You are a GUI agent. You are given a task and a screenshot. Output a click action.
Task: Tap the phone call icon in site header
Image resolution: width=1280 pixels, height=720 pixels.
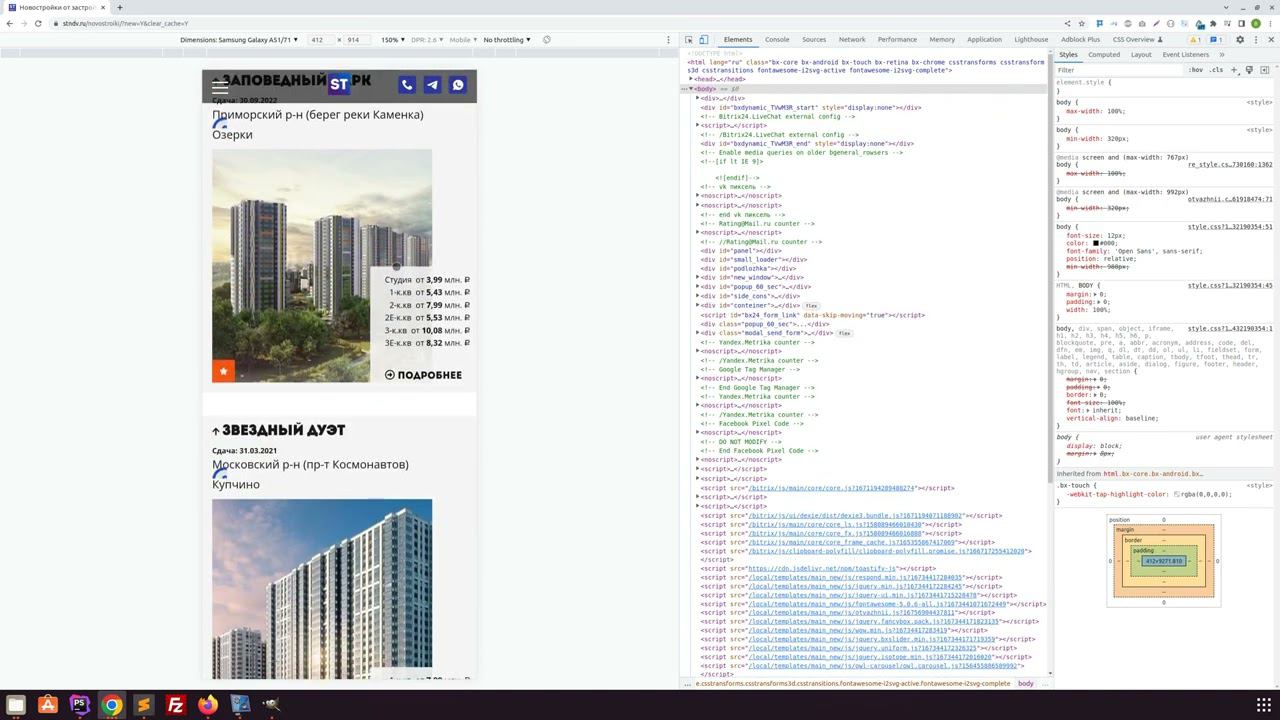point(407,85)
